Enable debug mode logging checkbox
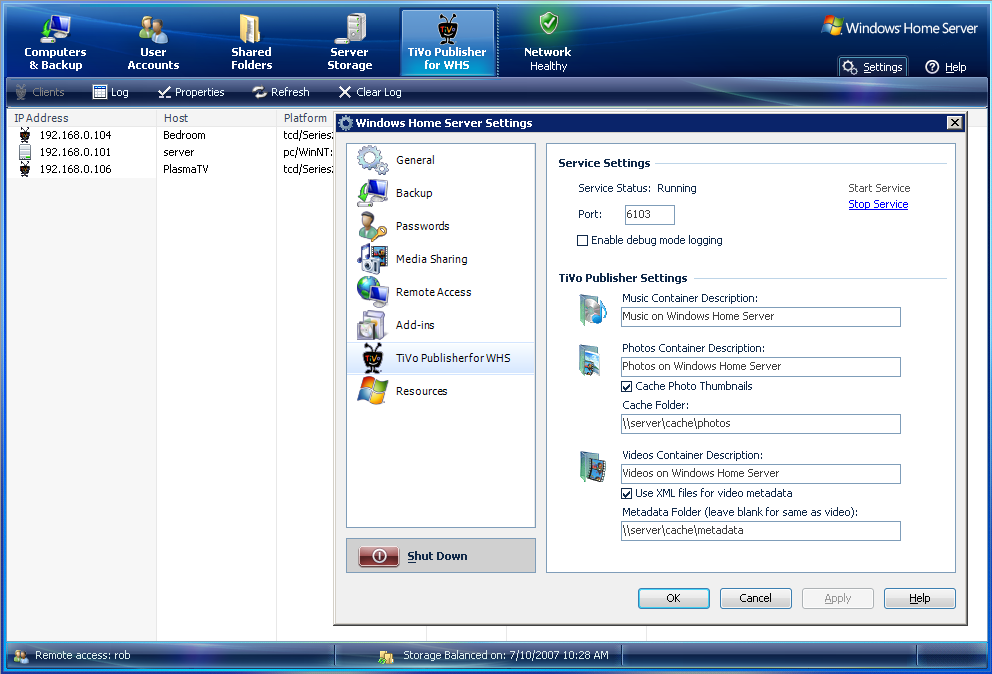This screenshot has height=674, width=992. tap(583, 240)
